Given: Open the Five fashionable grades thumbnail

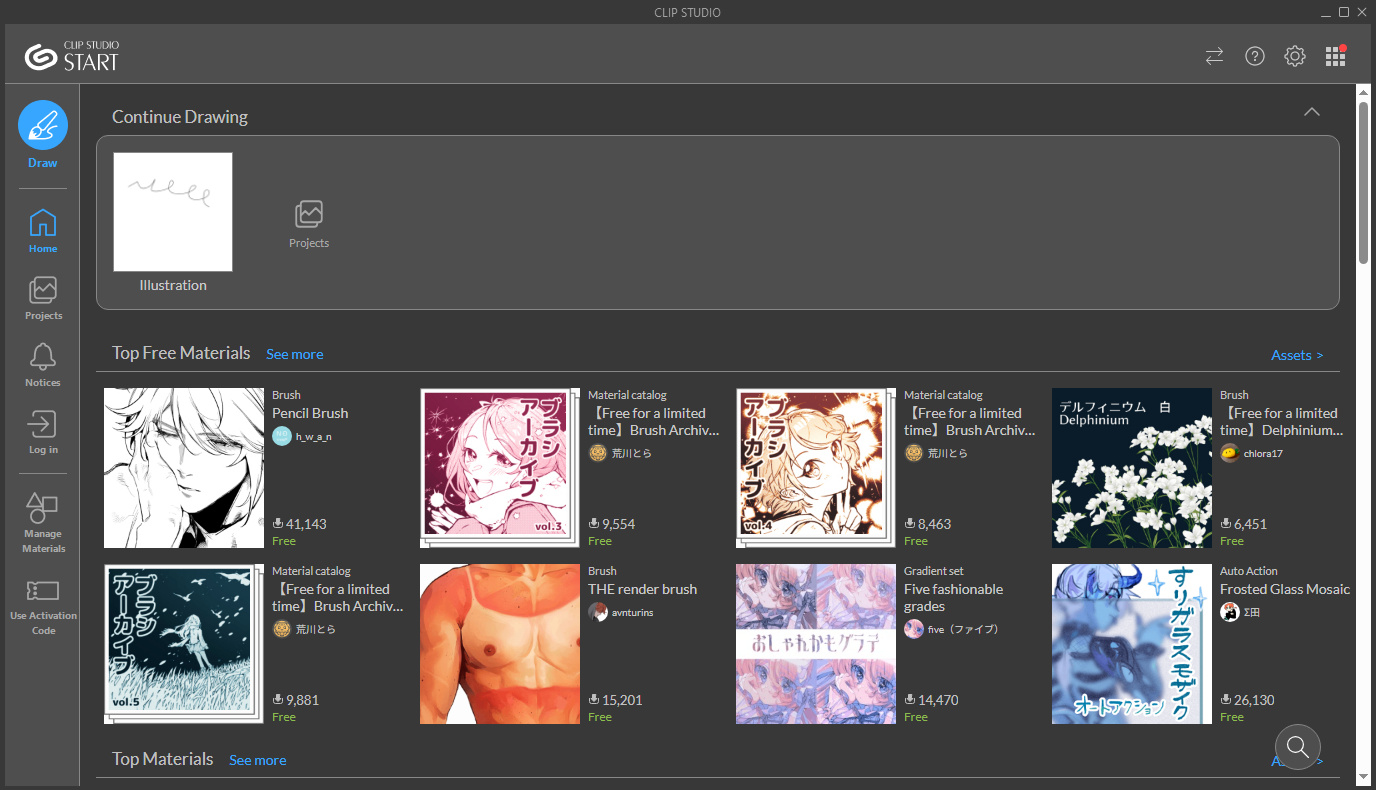Looking at the screenshot, I should tap(816, 644).
